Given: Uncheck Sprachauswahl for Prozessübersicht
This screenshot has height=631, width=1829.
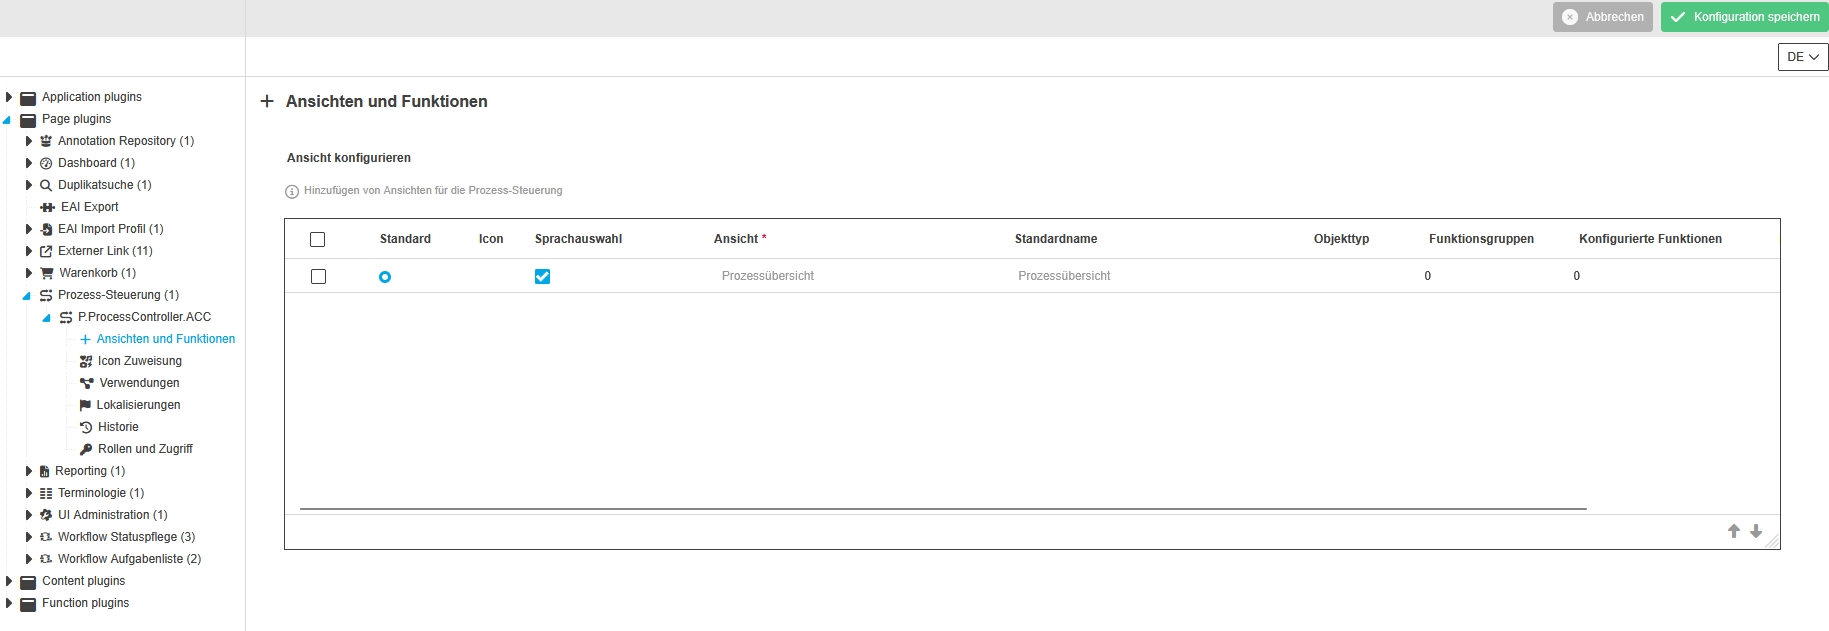Looking at the screenshot, I should click(542, 277).
